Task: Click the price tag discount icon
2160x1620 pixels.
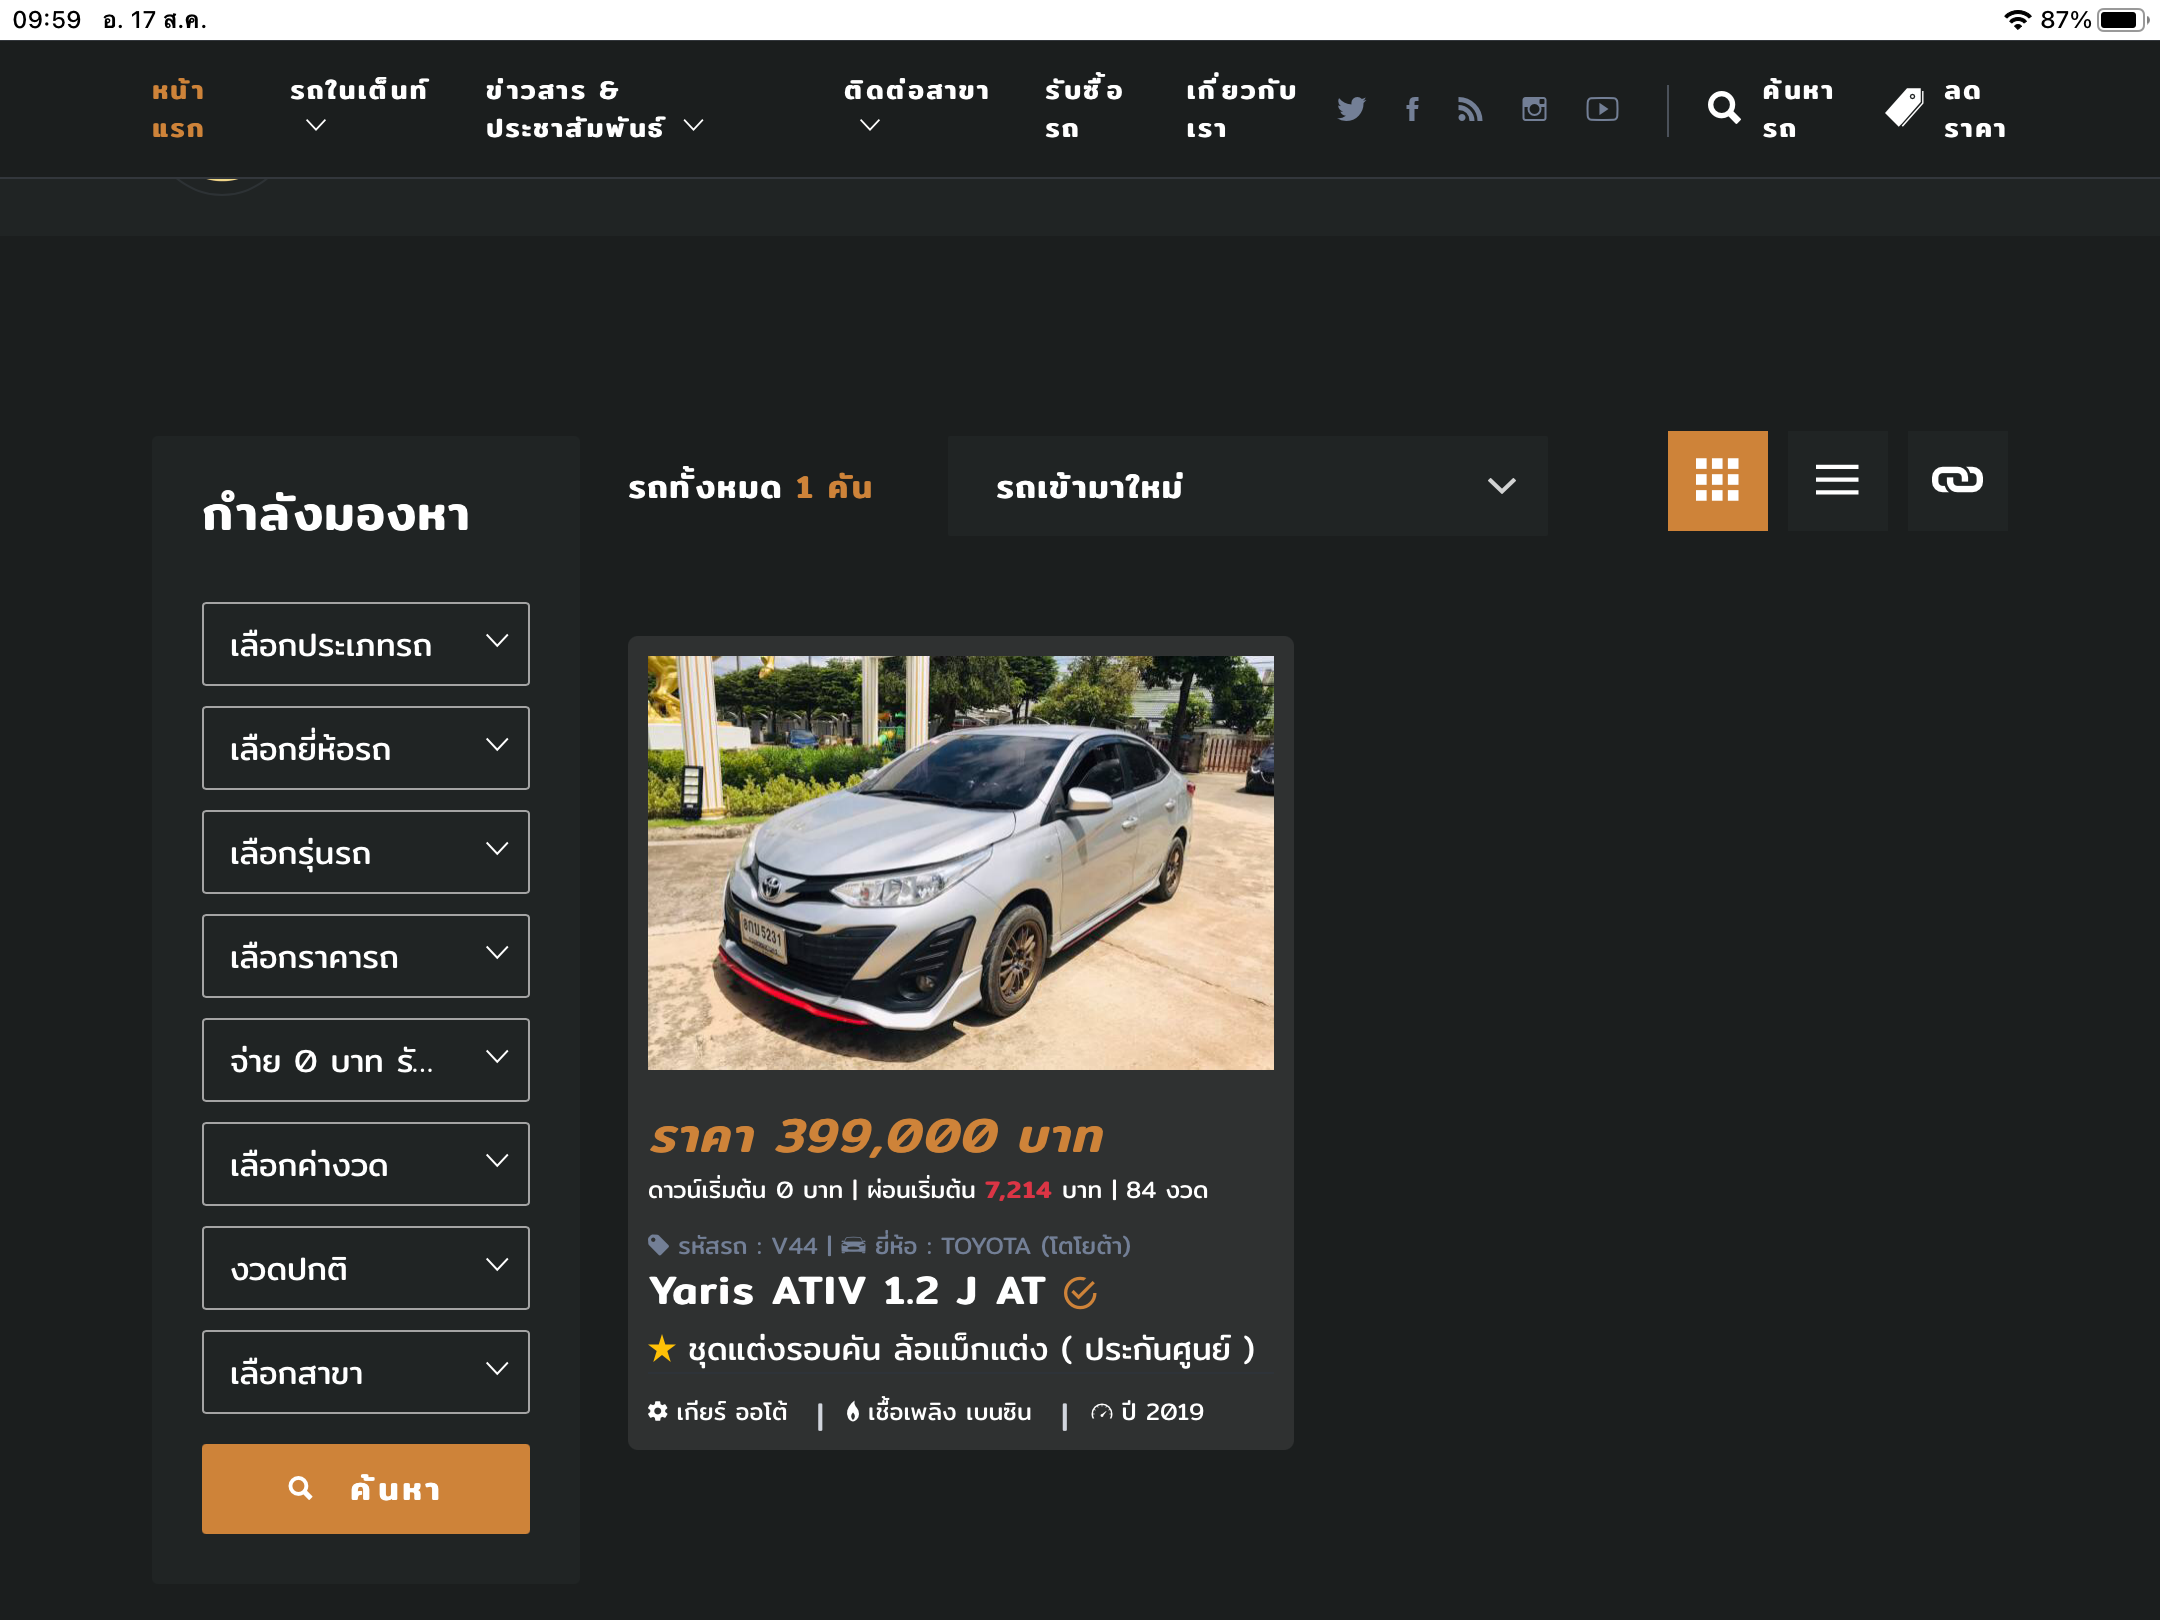Action: (1904, 108)
